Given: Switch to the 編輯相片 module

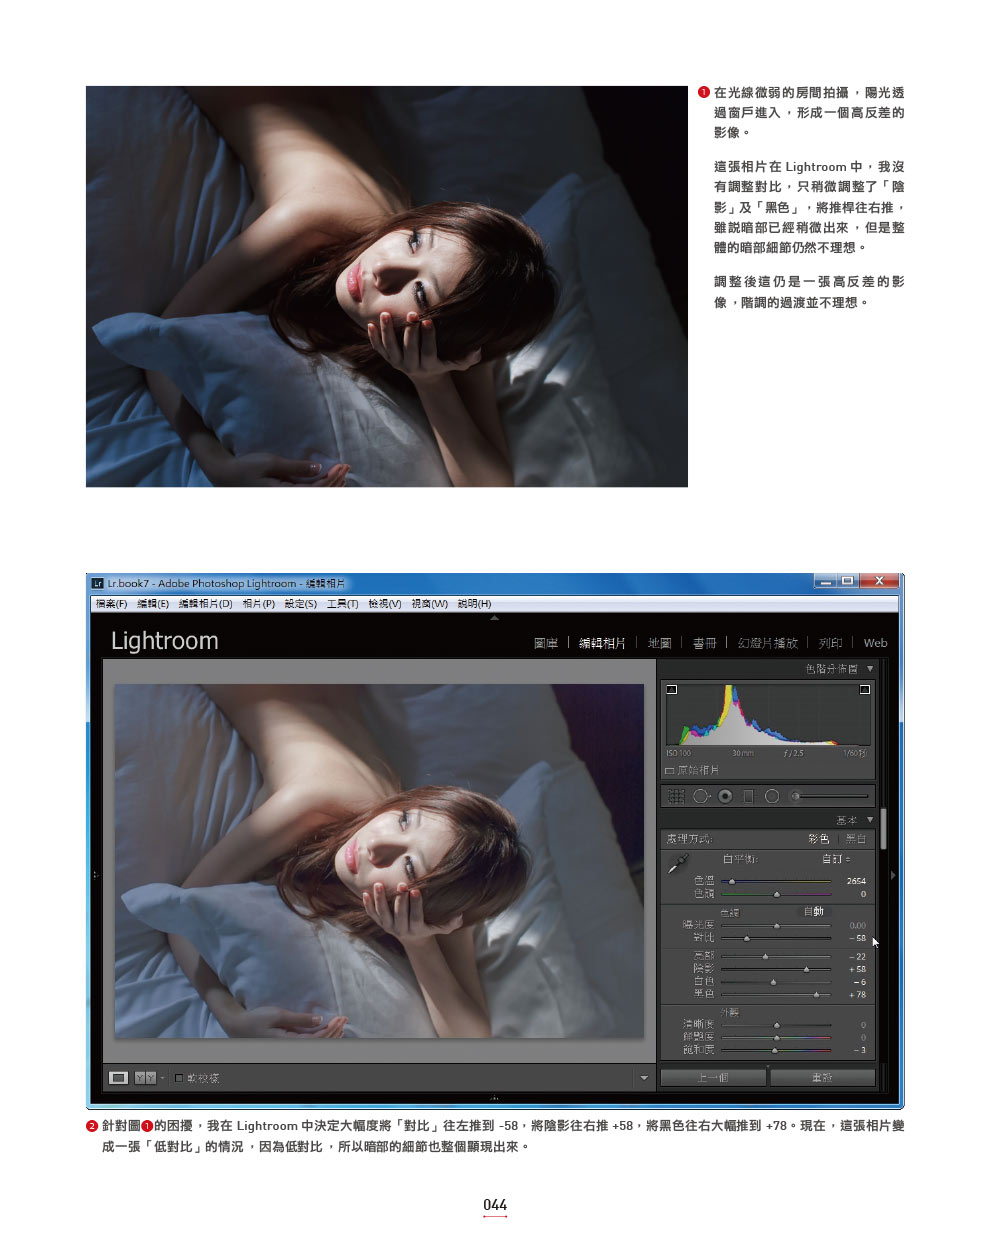Looking at the screenshot, I should point(603,643).
